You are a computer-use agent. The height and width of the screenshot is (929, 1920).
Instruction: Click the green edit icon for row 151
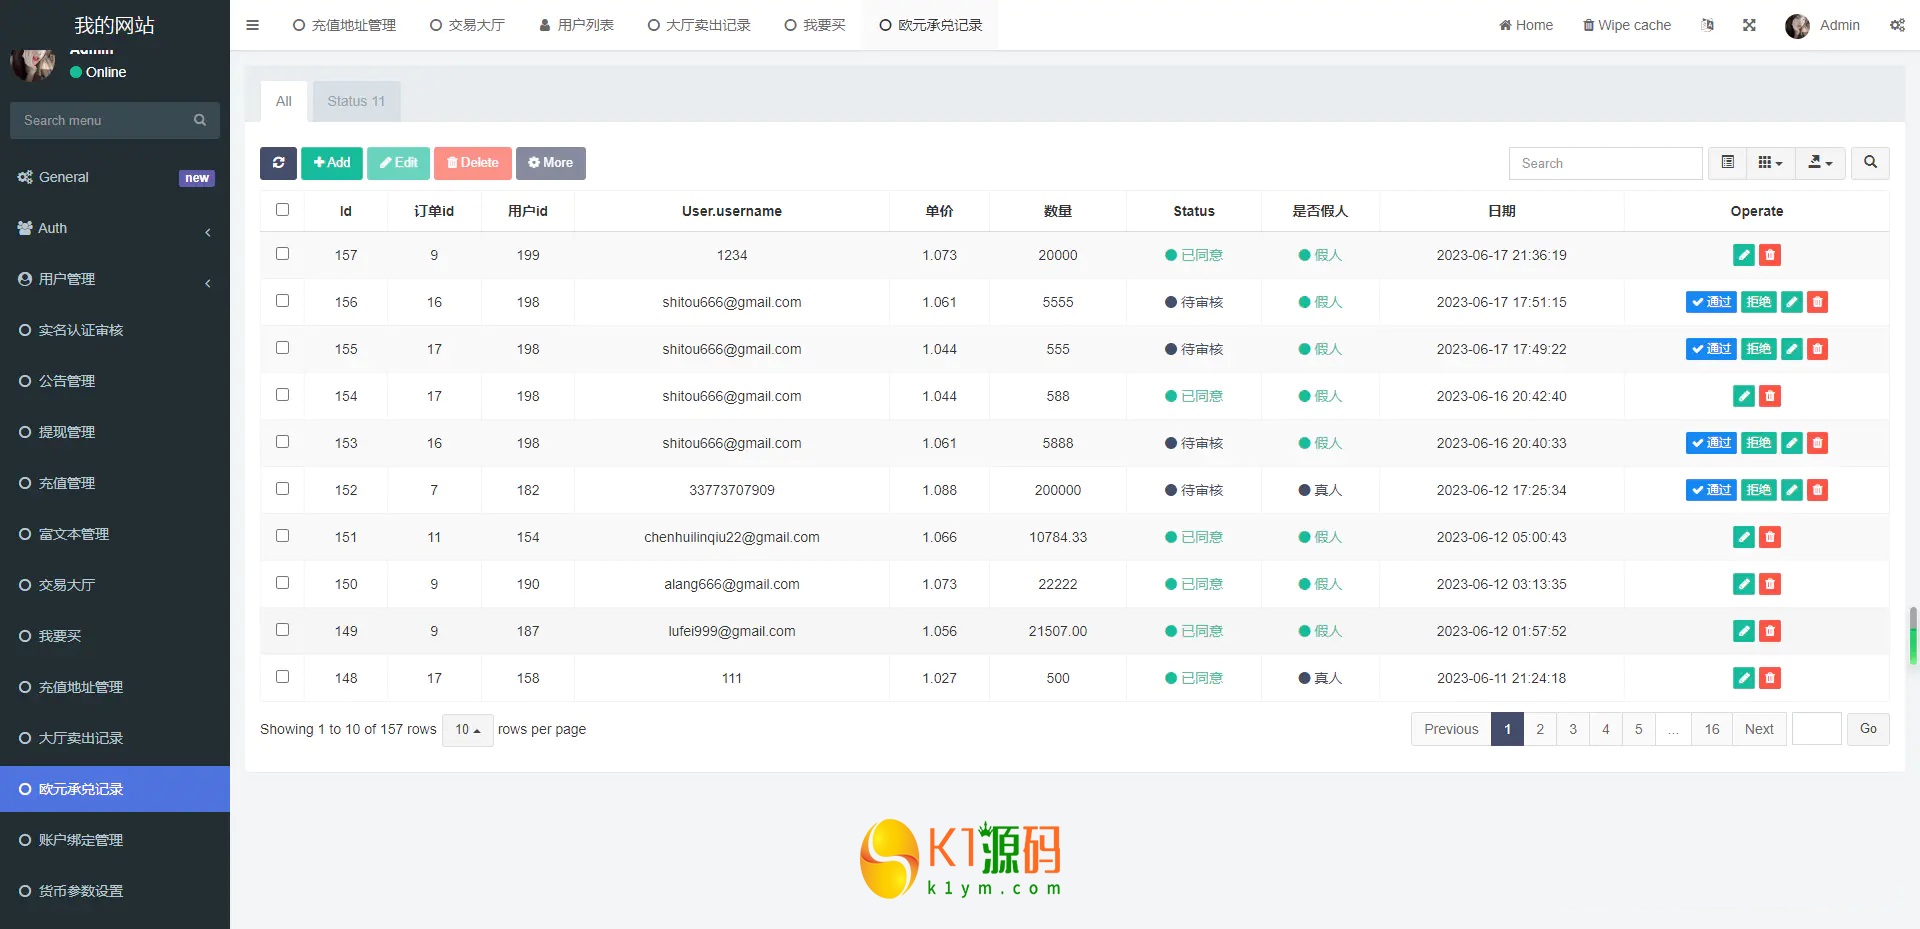[x=1743, y=537]
